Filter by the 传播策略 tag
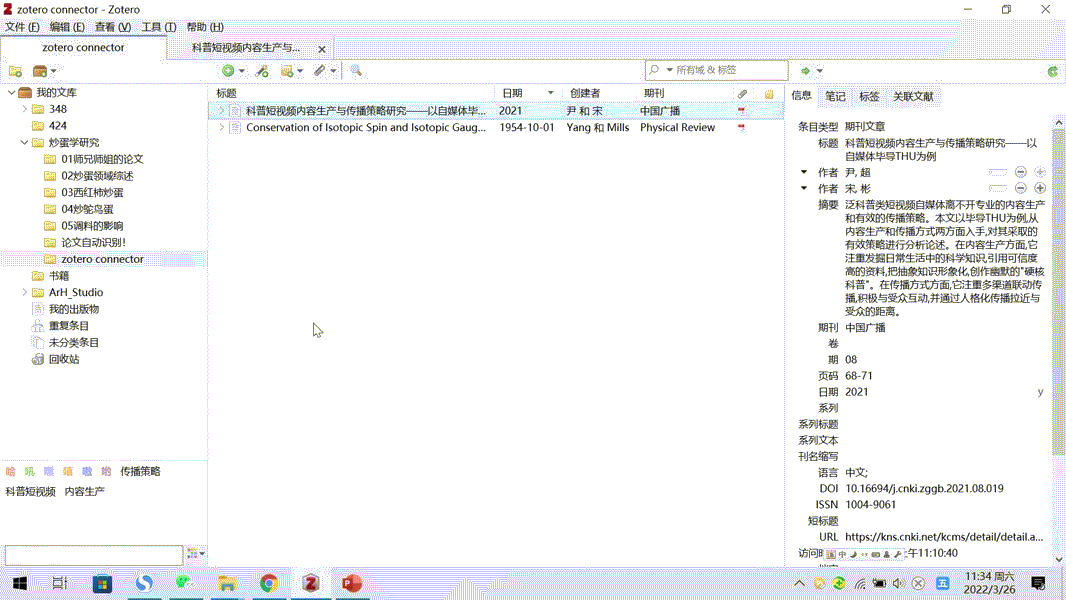The height and width of the screenshot is (600, 1066). pyautogui.click(x=140, y=472)
